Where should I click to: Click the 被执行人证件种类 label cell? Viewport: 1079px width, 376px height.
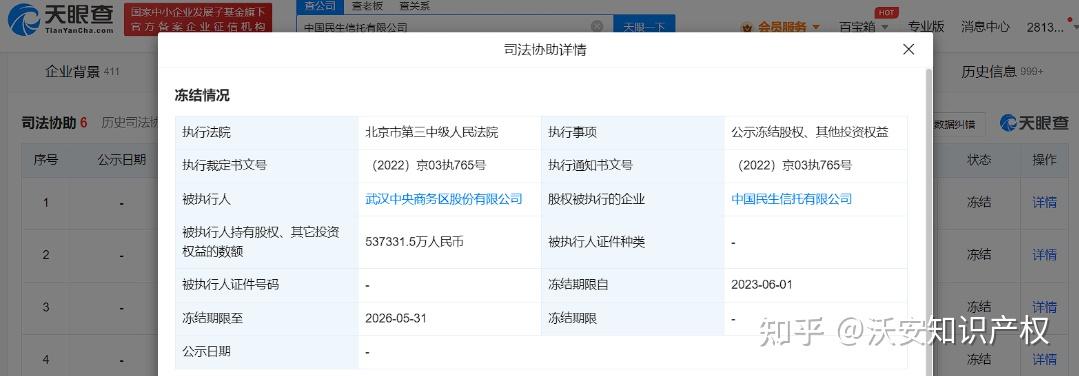(633, 242)
